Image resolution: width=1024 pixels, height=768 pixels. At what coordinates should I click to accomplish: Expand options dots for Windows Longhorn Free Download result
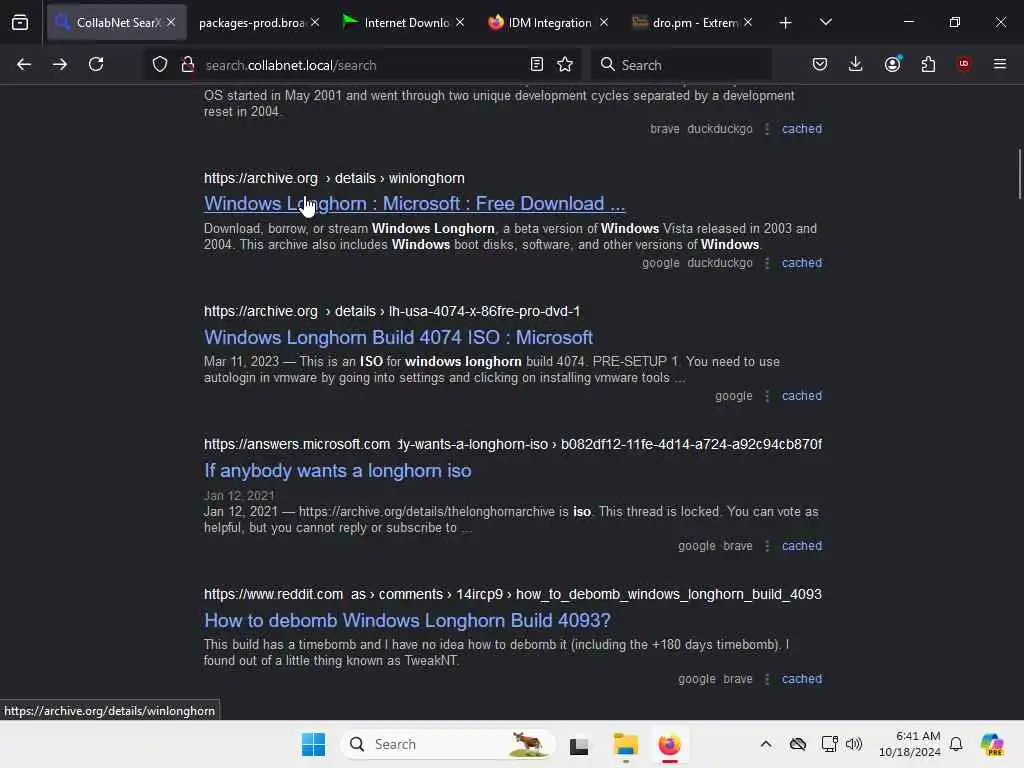pyautogui.click(x=767, y=263)
